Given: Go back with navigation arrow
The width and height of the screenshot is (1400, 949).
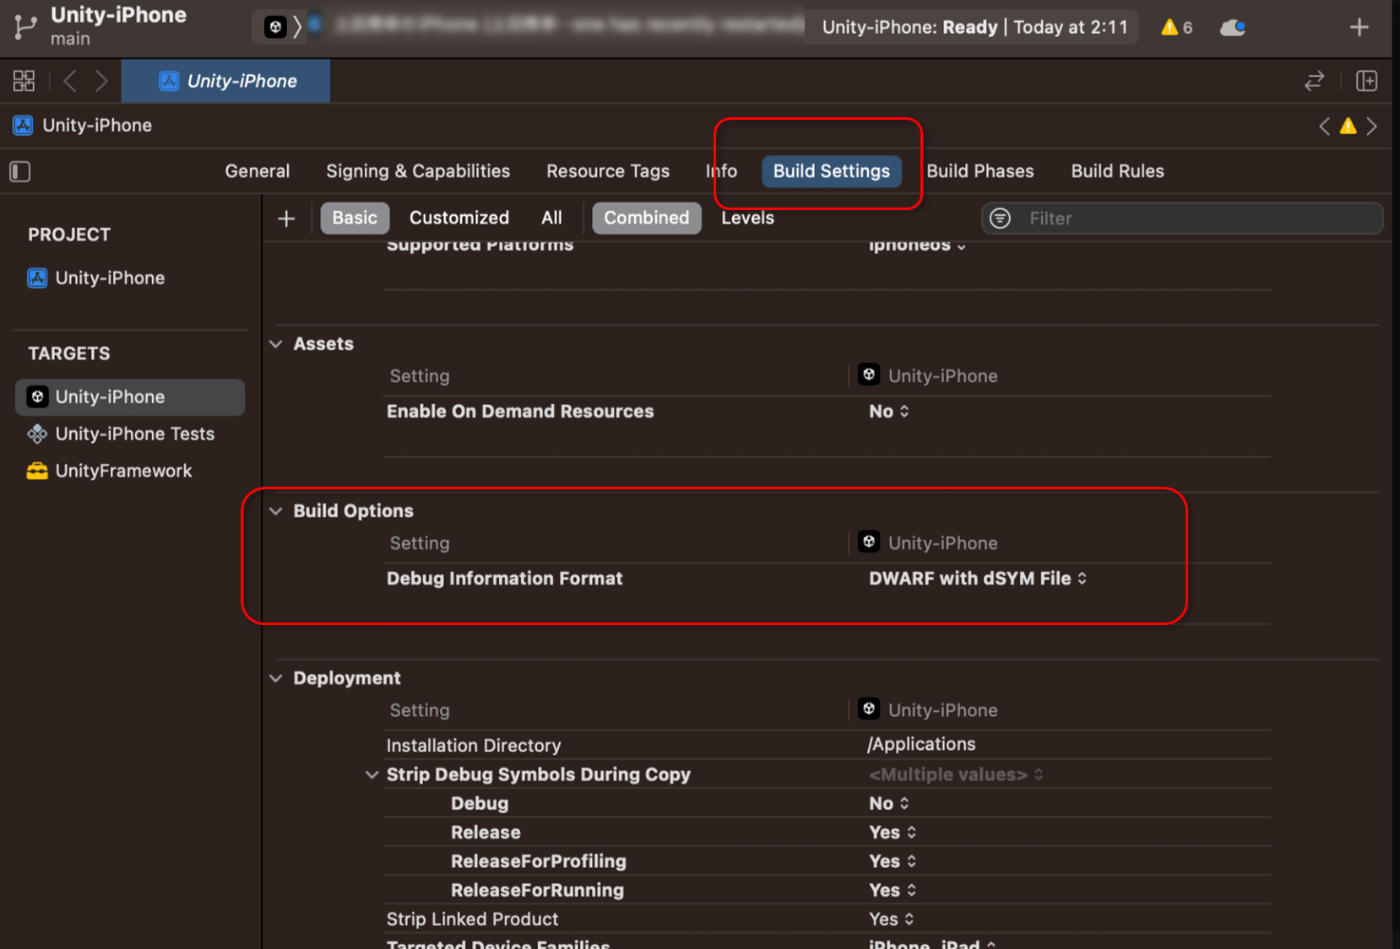Looking at the screenshot, I should pyautogui.click(x=70, y=81).
